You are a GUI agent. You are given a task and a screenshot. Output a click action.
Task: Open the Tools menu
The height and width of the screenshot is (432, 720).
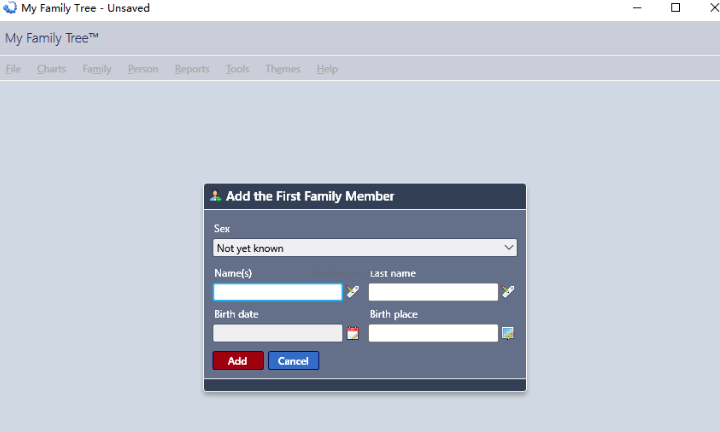(x=237, y=69)
